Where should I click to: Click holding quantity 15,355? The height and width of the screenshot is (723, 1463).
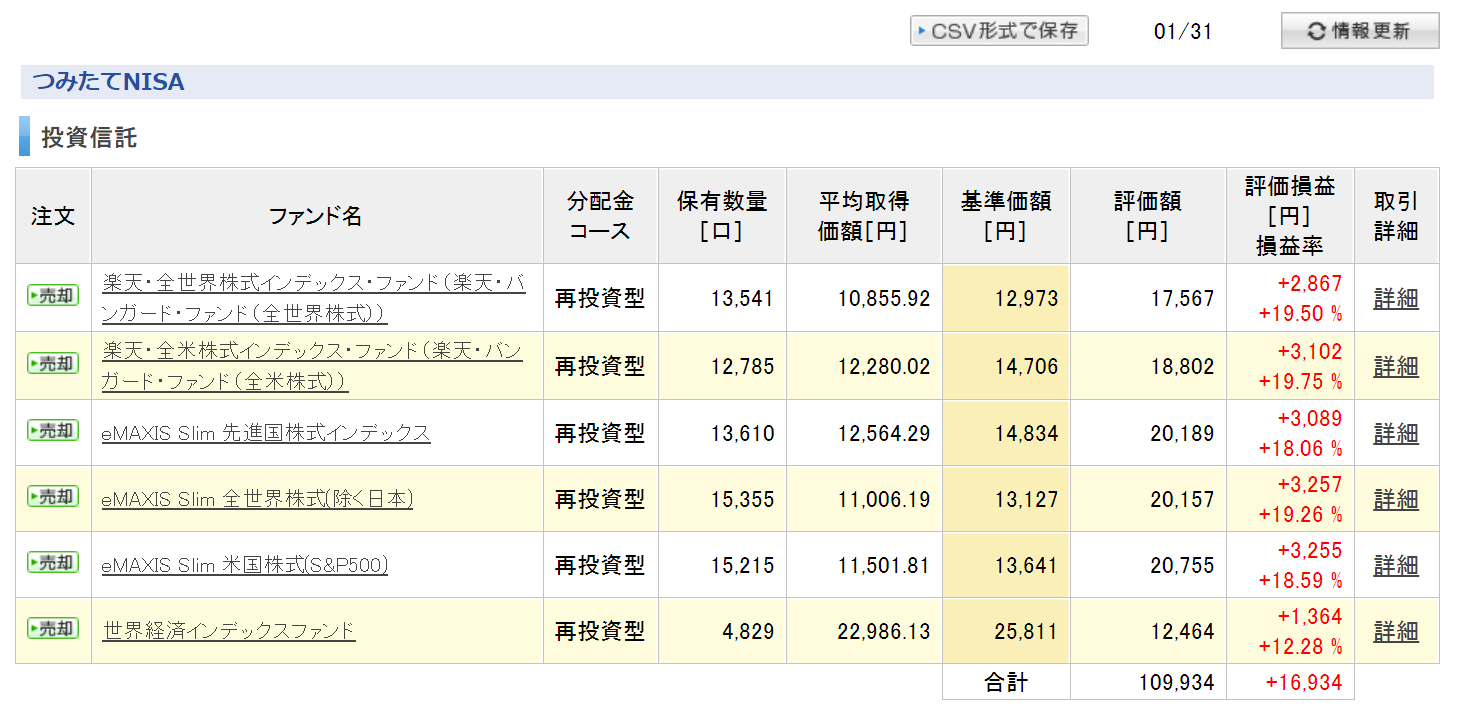[x=742, y=499]
